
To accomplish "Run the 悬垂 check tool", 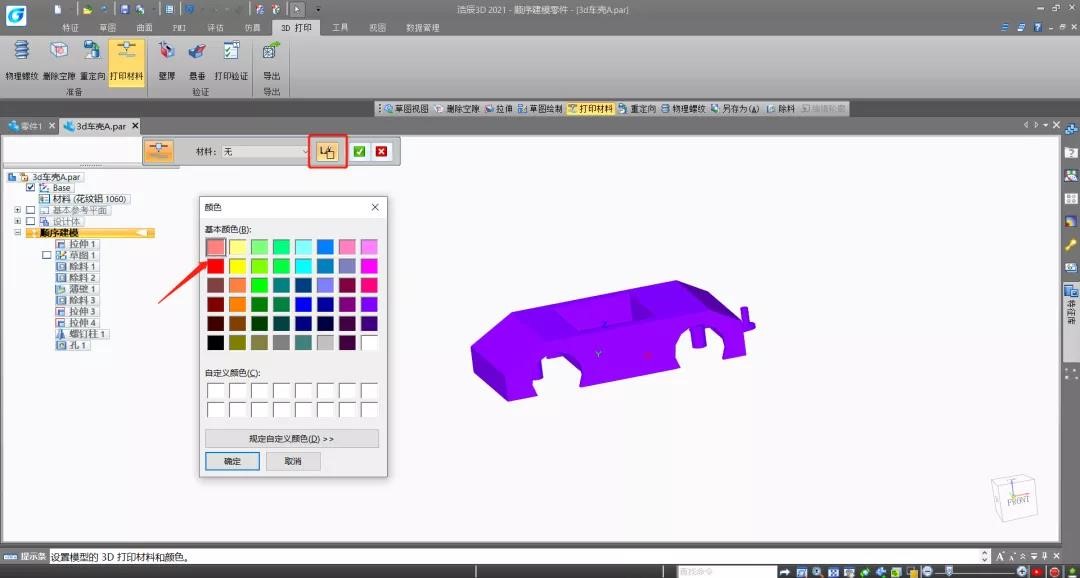I will [197, 61].
